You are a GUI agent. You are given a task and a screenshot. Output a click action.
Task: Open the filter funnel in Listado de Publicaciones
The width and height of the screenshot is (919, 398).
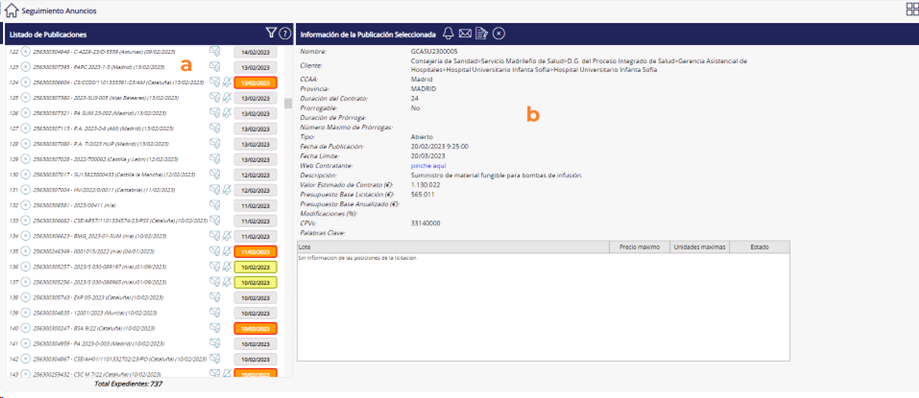tap(271, 33)
